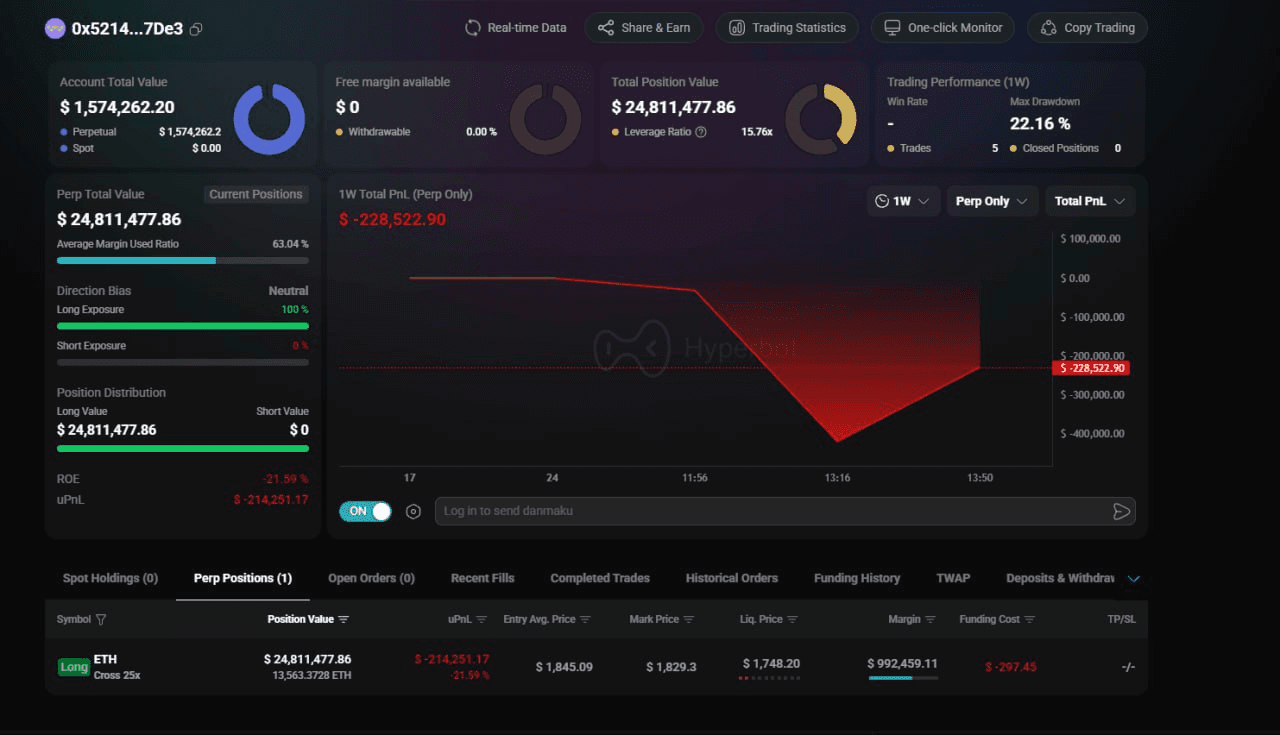Turn off the danmaku ON toggle
1280x735 pixels.
[366, 511]
